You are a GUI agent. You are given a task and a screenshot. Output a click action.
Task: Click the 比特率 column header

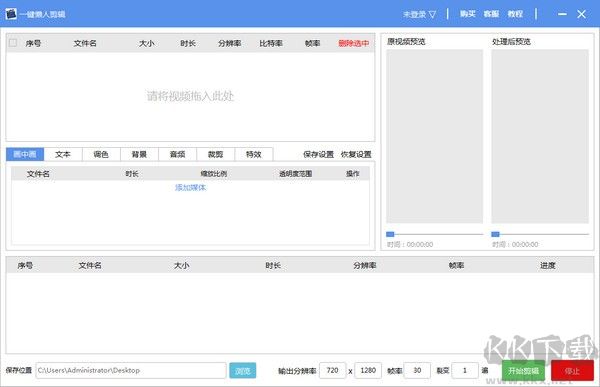point(271,43)
